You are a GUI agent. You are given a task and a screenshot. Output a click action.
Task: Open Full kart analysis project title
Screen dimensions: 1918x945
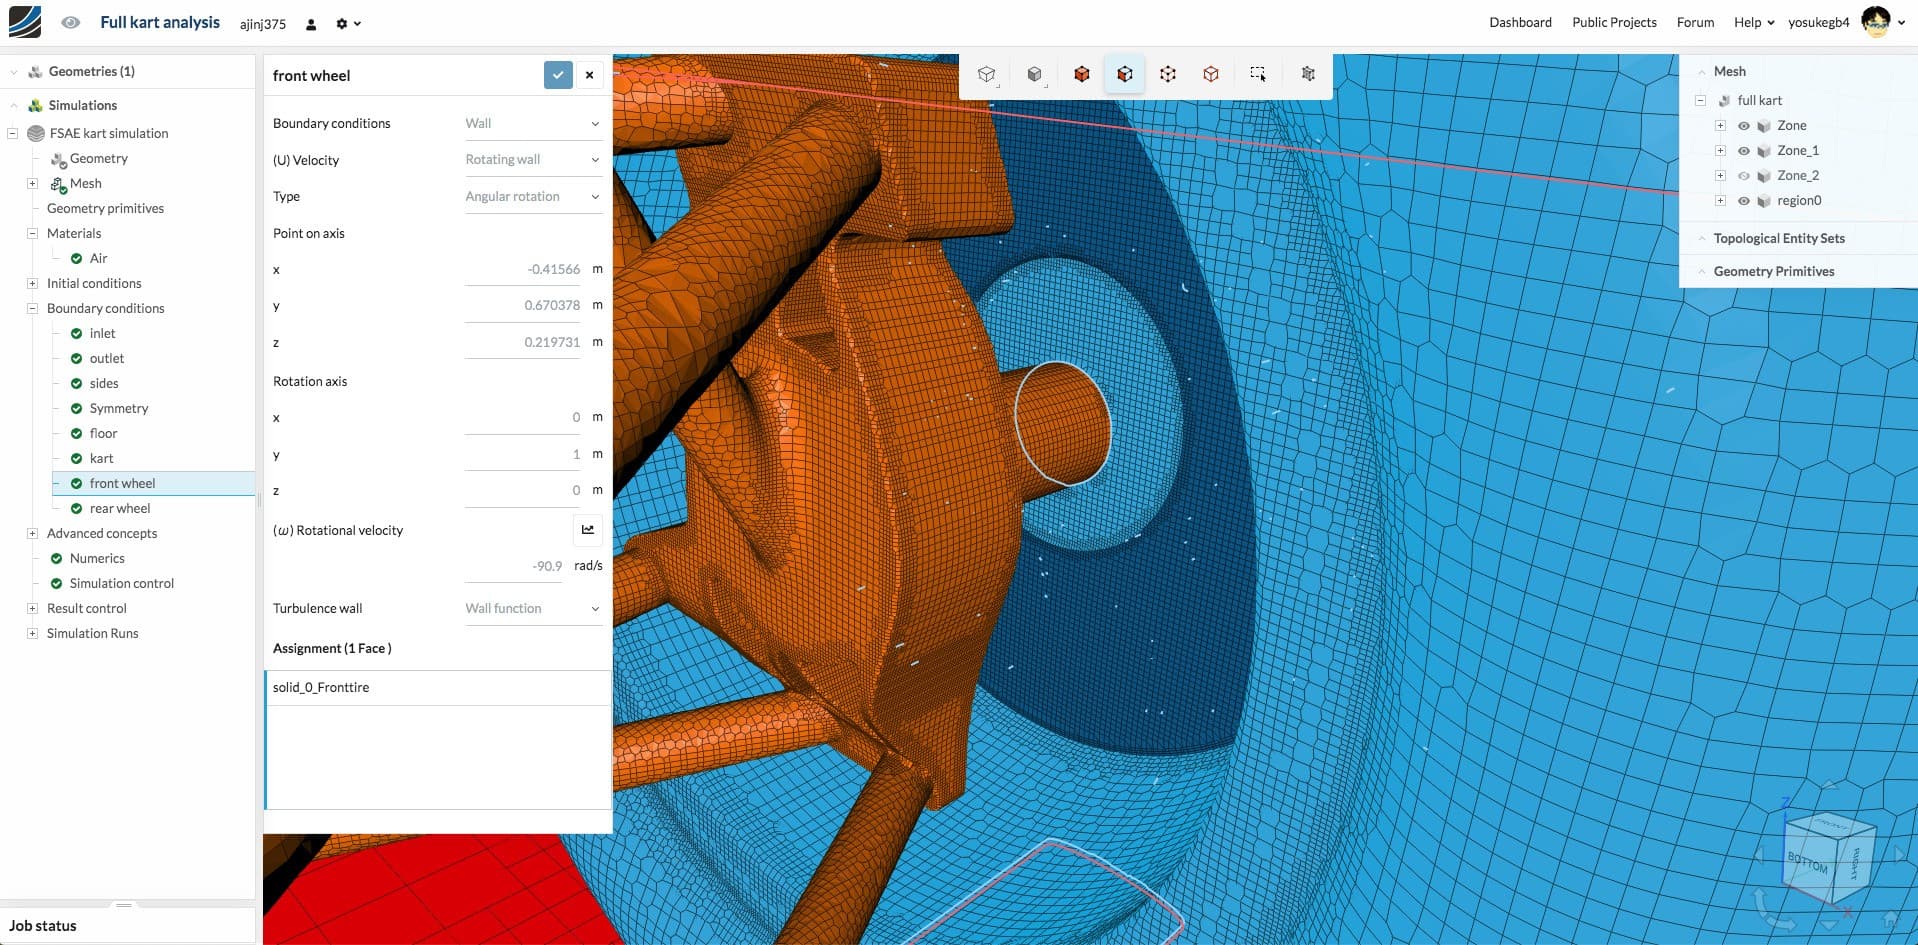(160, 22)
